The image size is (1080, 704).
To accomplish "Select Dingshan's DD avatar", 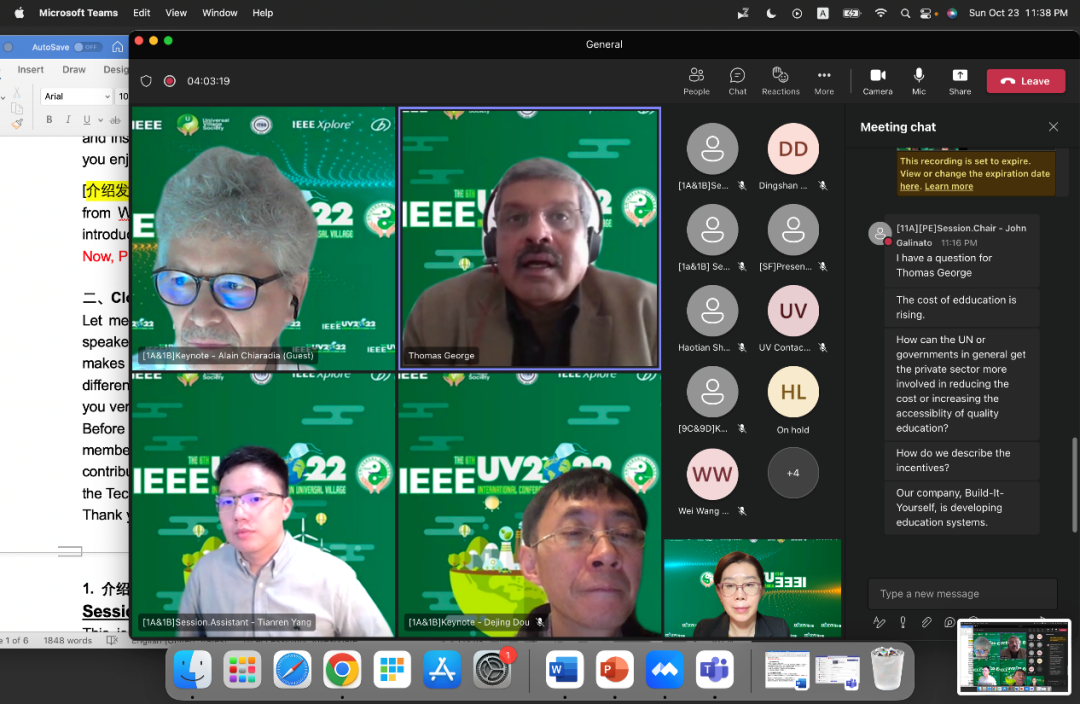I will 793,149.
